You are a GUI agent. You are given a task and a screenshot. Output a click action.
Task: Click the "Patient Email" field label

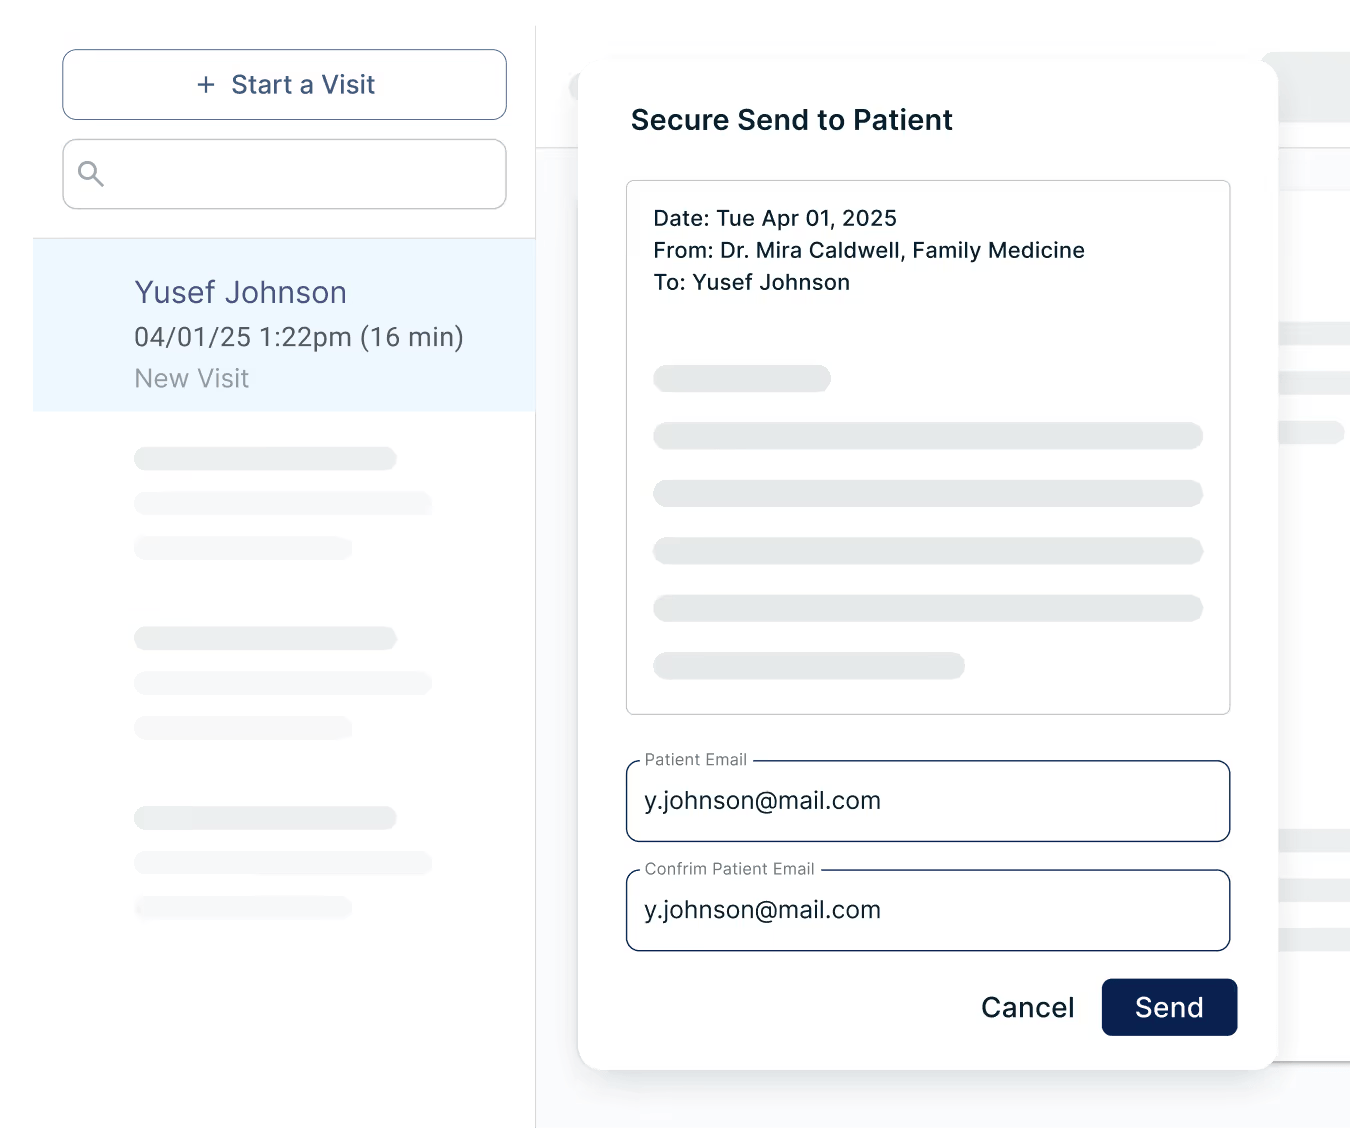pyautogui.click(x=695, y=760)
